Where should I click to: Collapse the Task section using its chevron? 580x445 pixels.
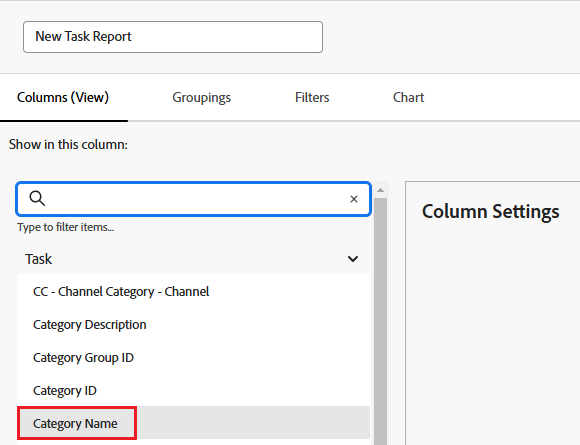pyautogui.click(x=353, y=259)
